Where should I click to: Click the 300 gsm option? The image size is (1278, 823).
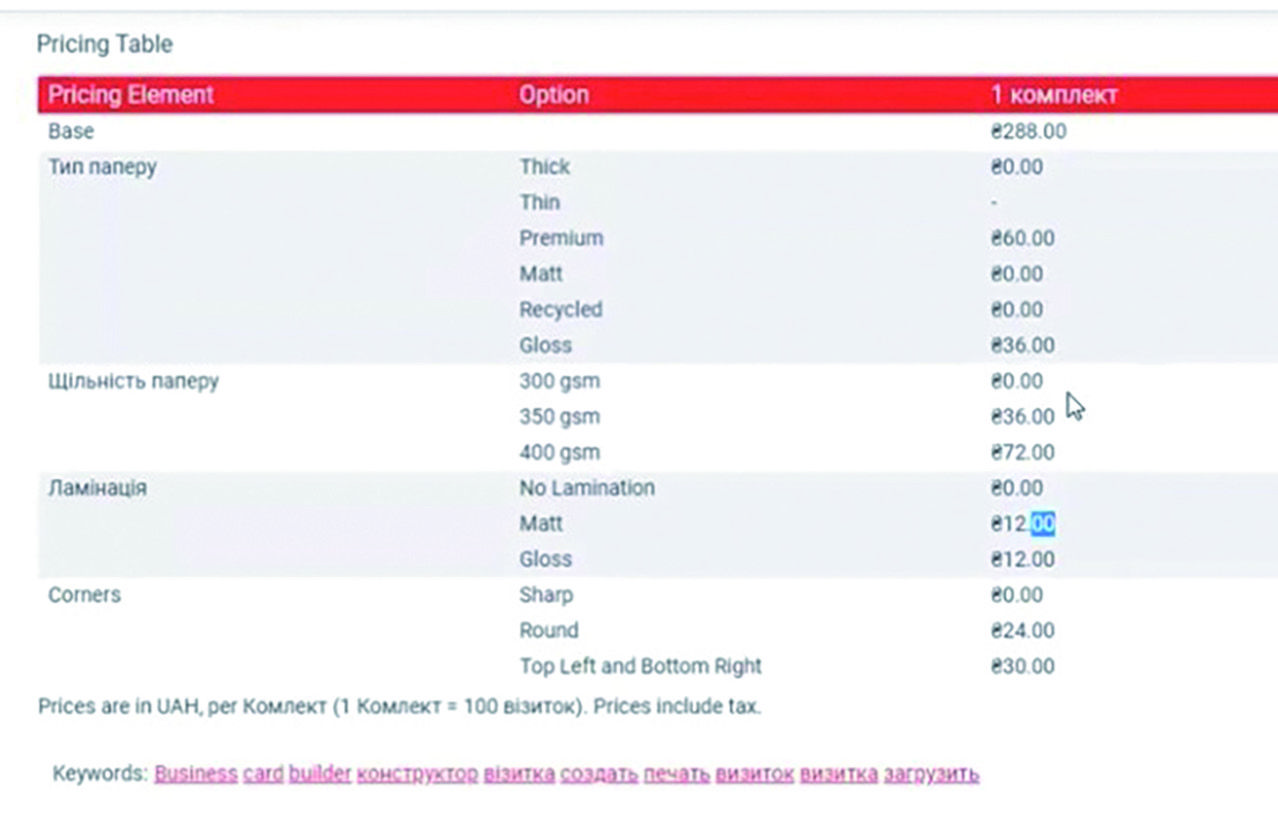[559, 381]
